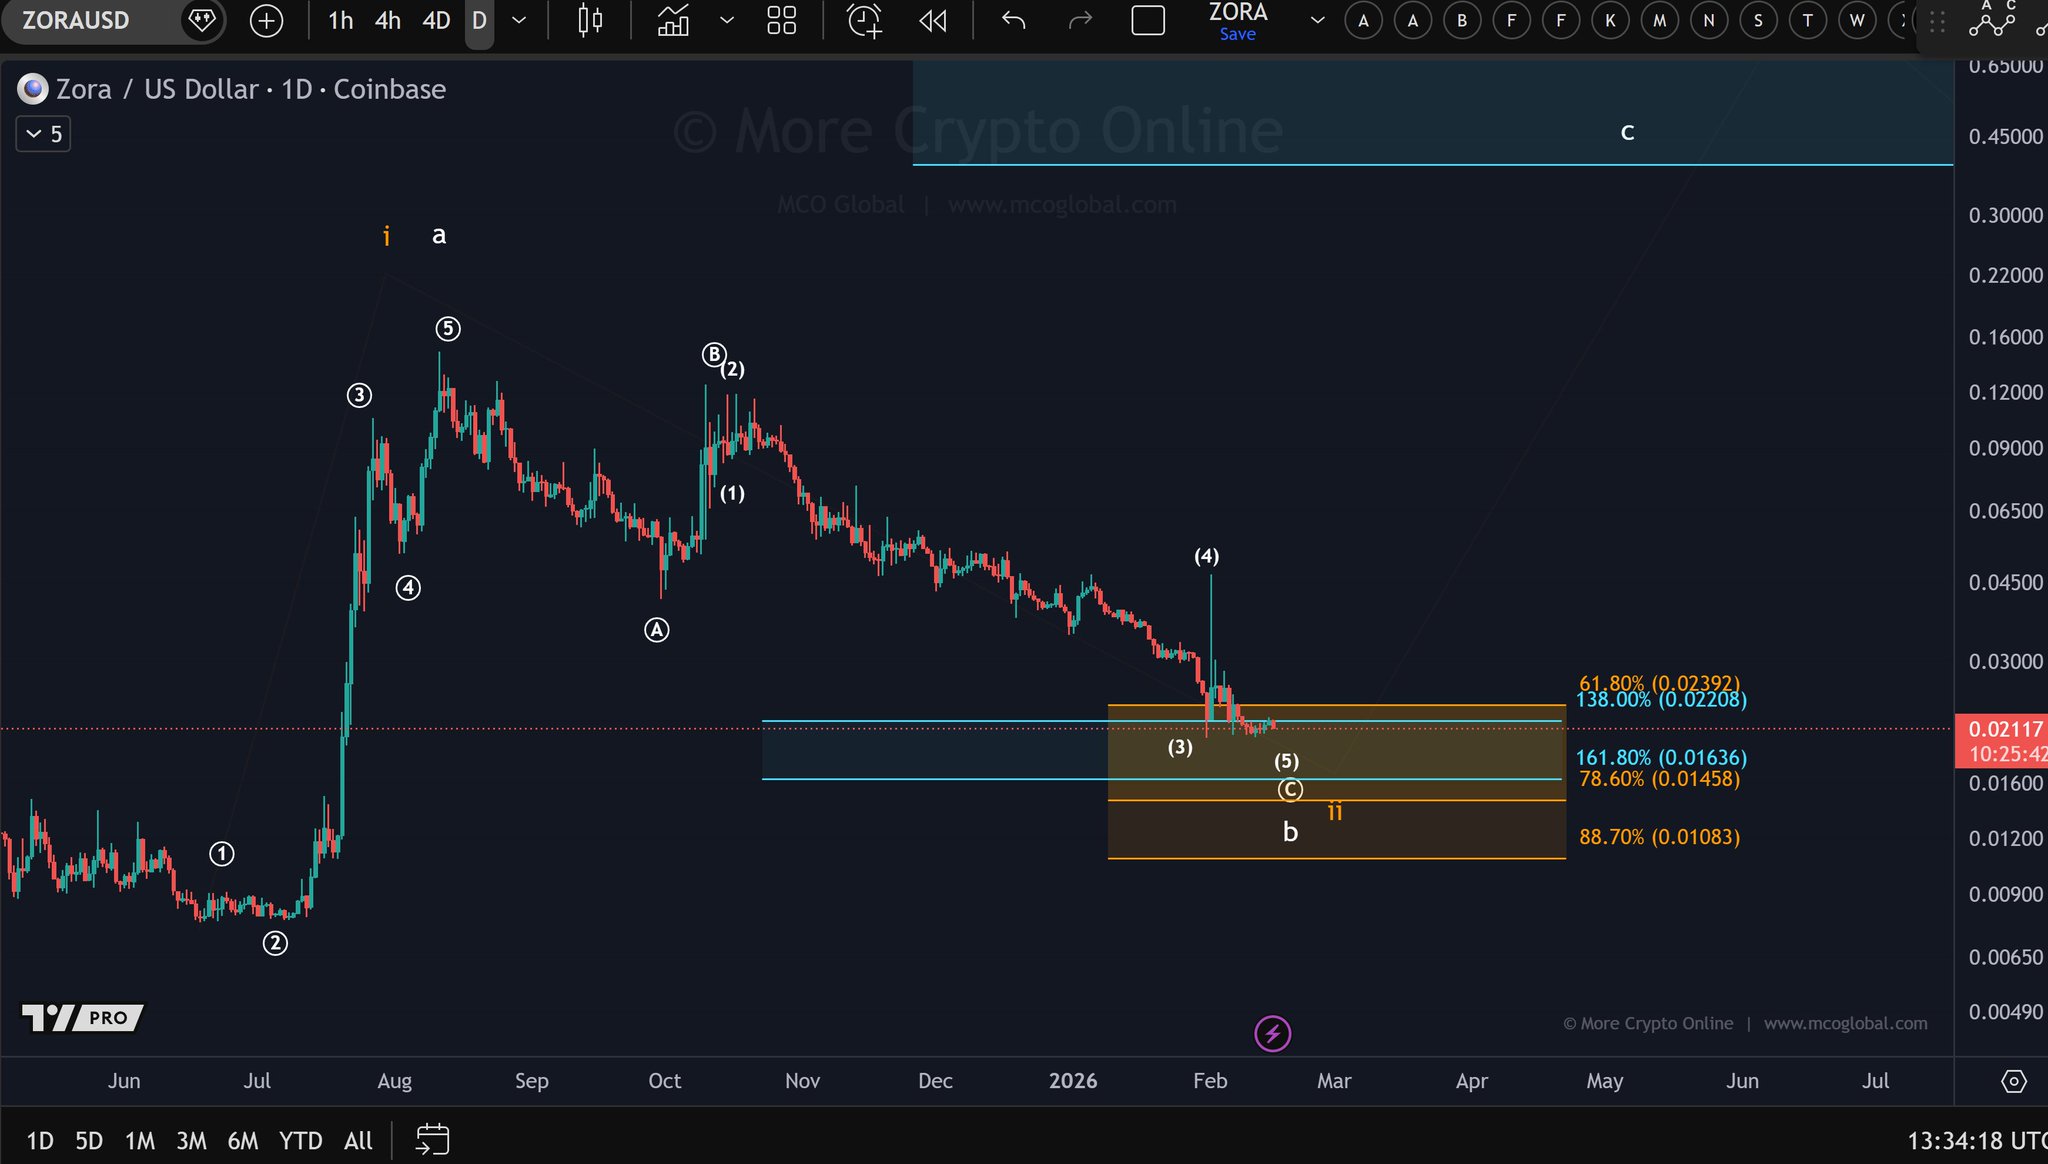This screenshot has width=2048, height=1164.
Task: Open chart settings gear icon
Action: (2013, 1081)
